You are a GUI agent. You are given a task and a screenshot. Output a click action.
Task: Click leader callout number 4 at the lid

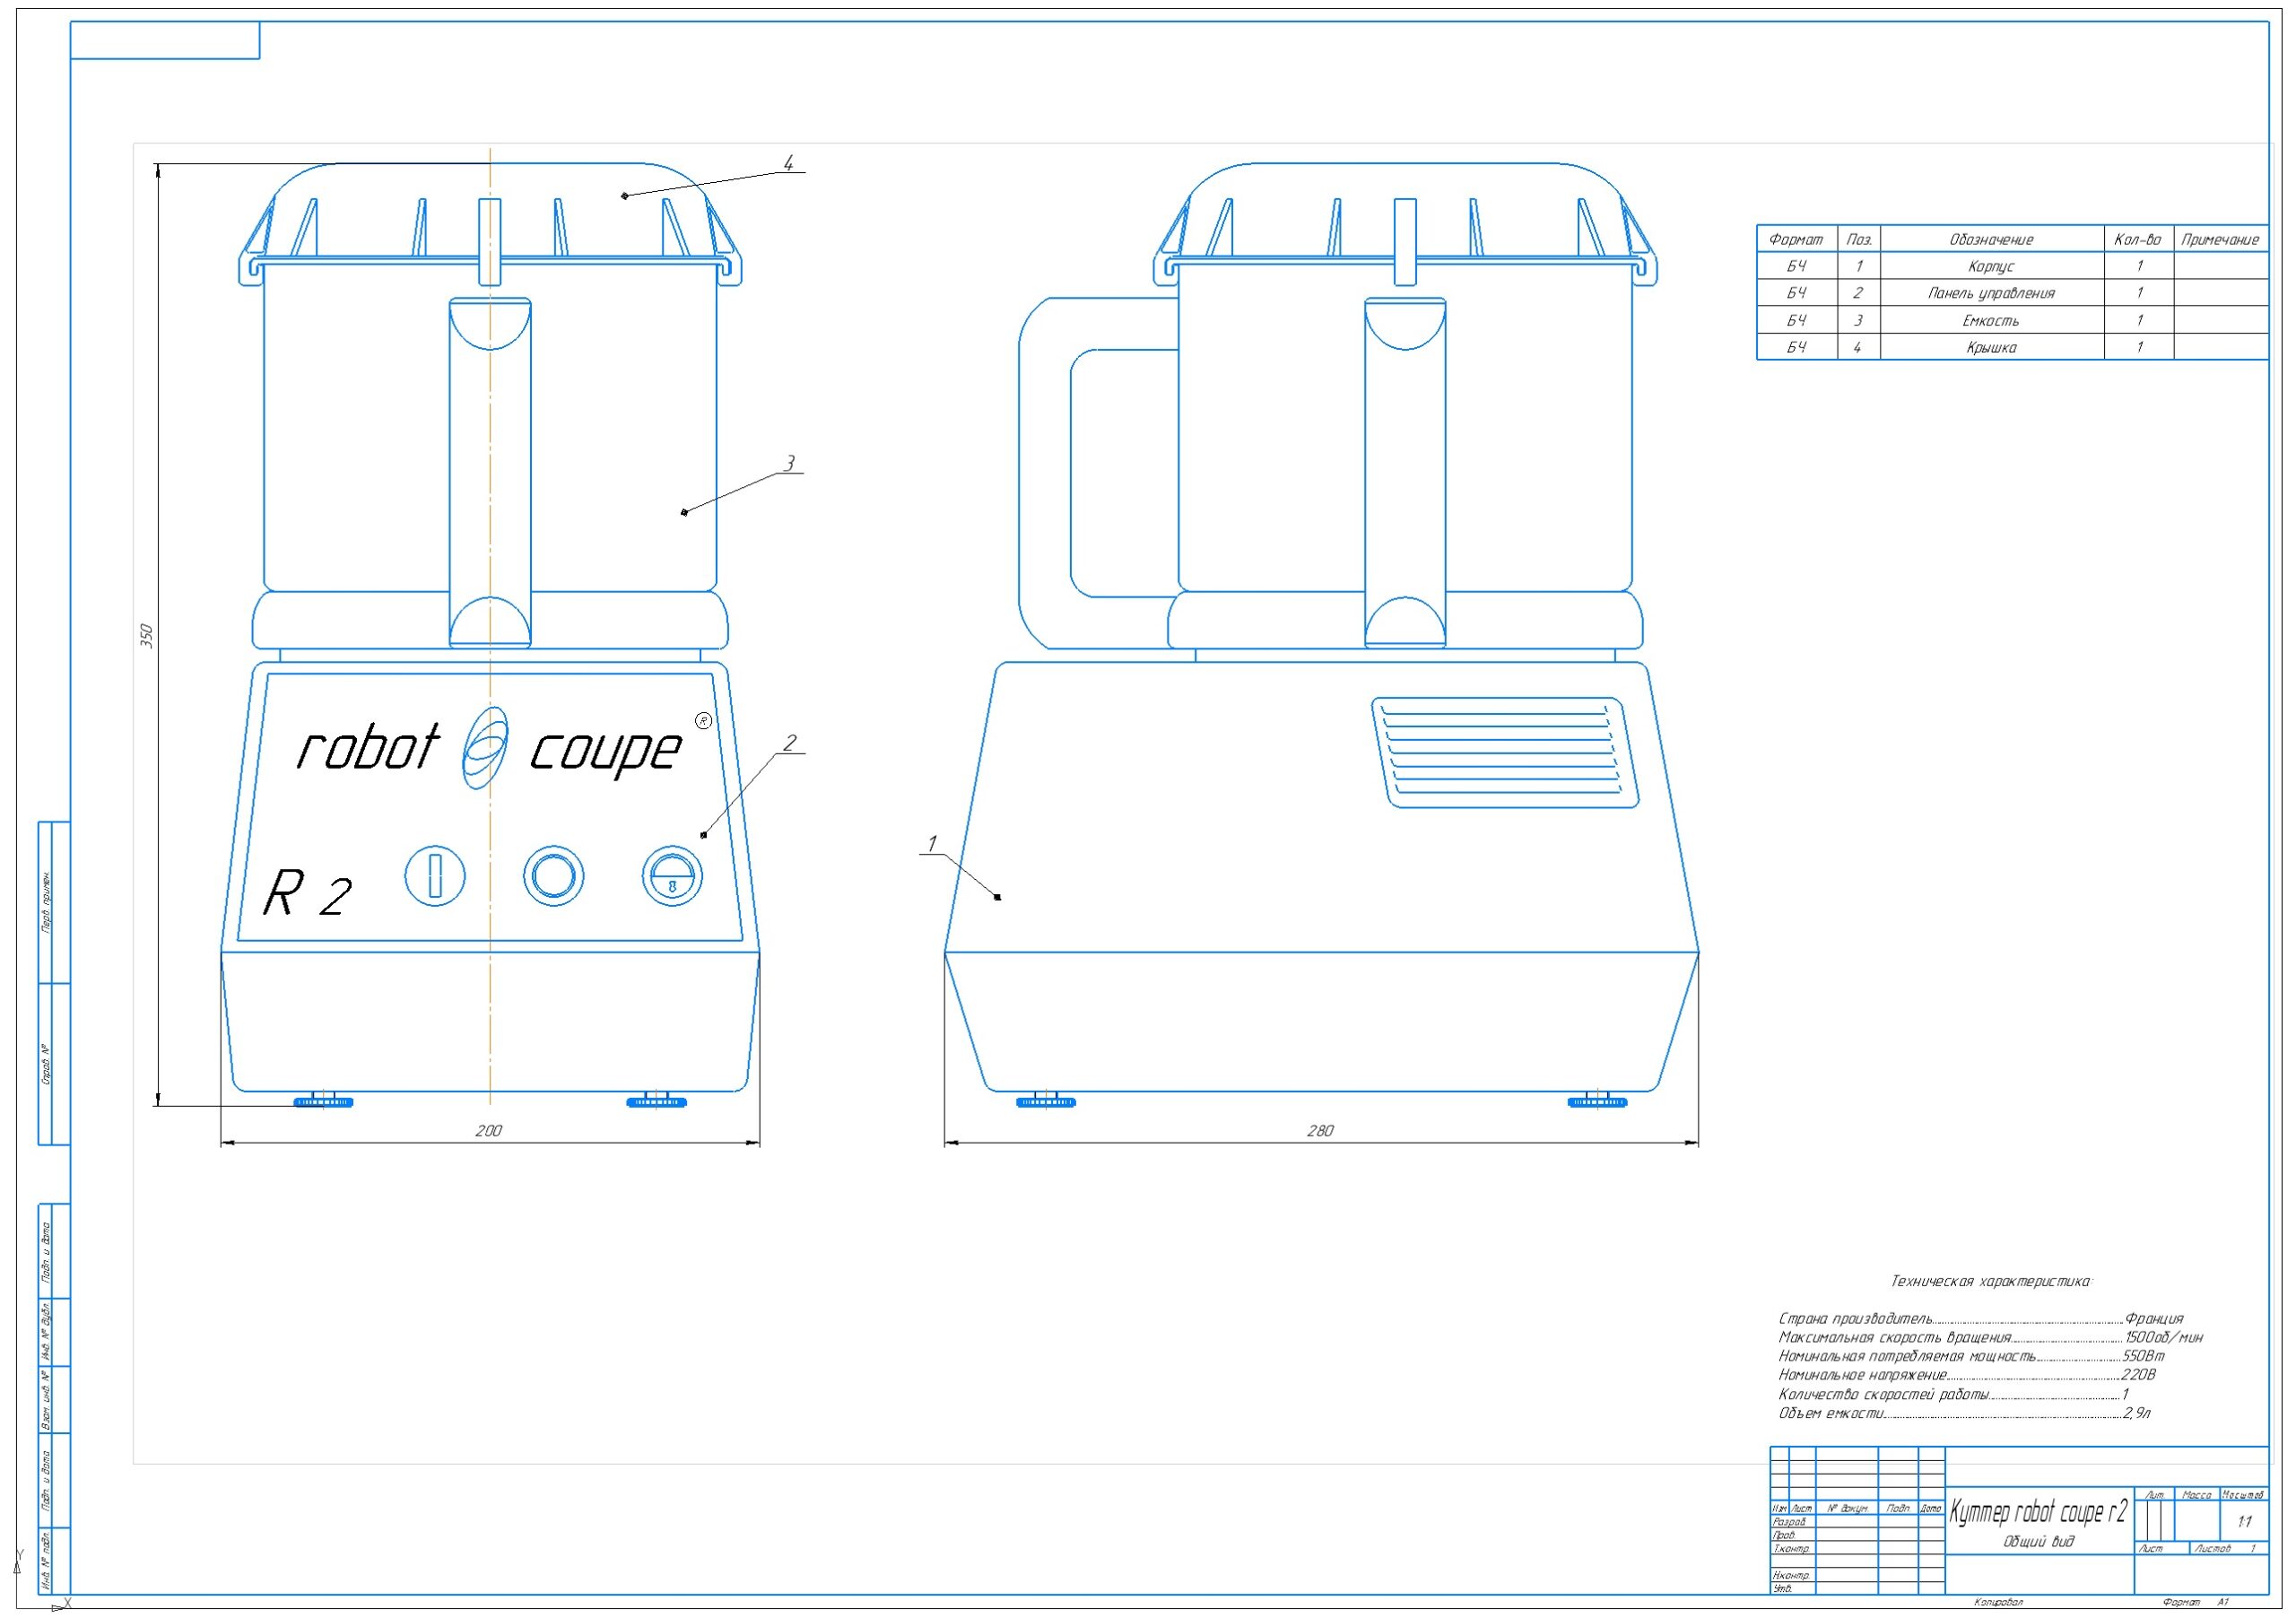788,163
